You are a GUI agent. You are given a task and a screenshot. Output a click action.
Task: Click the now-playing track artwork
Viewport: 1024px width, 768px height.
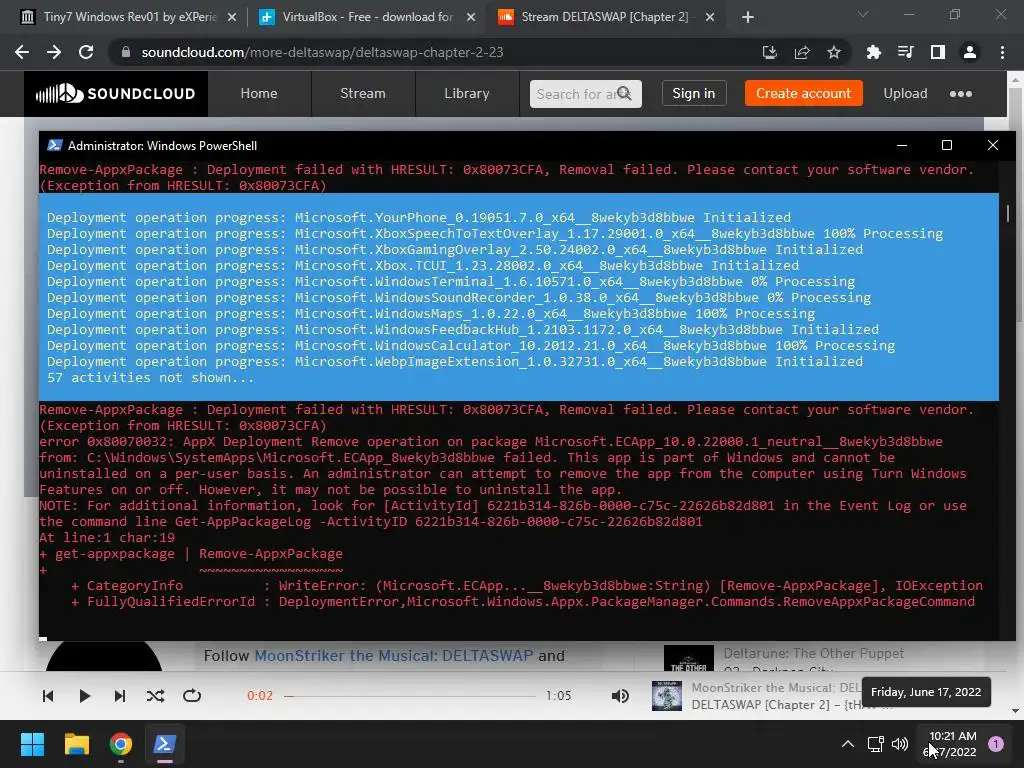[667, 696]
